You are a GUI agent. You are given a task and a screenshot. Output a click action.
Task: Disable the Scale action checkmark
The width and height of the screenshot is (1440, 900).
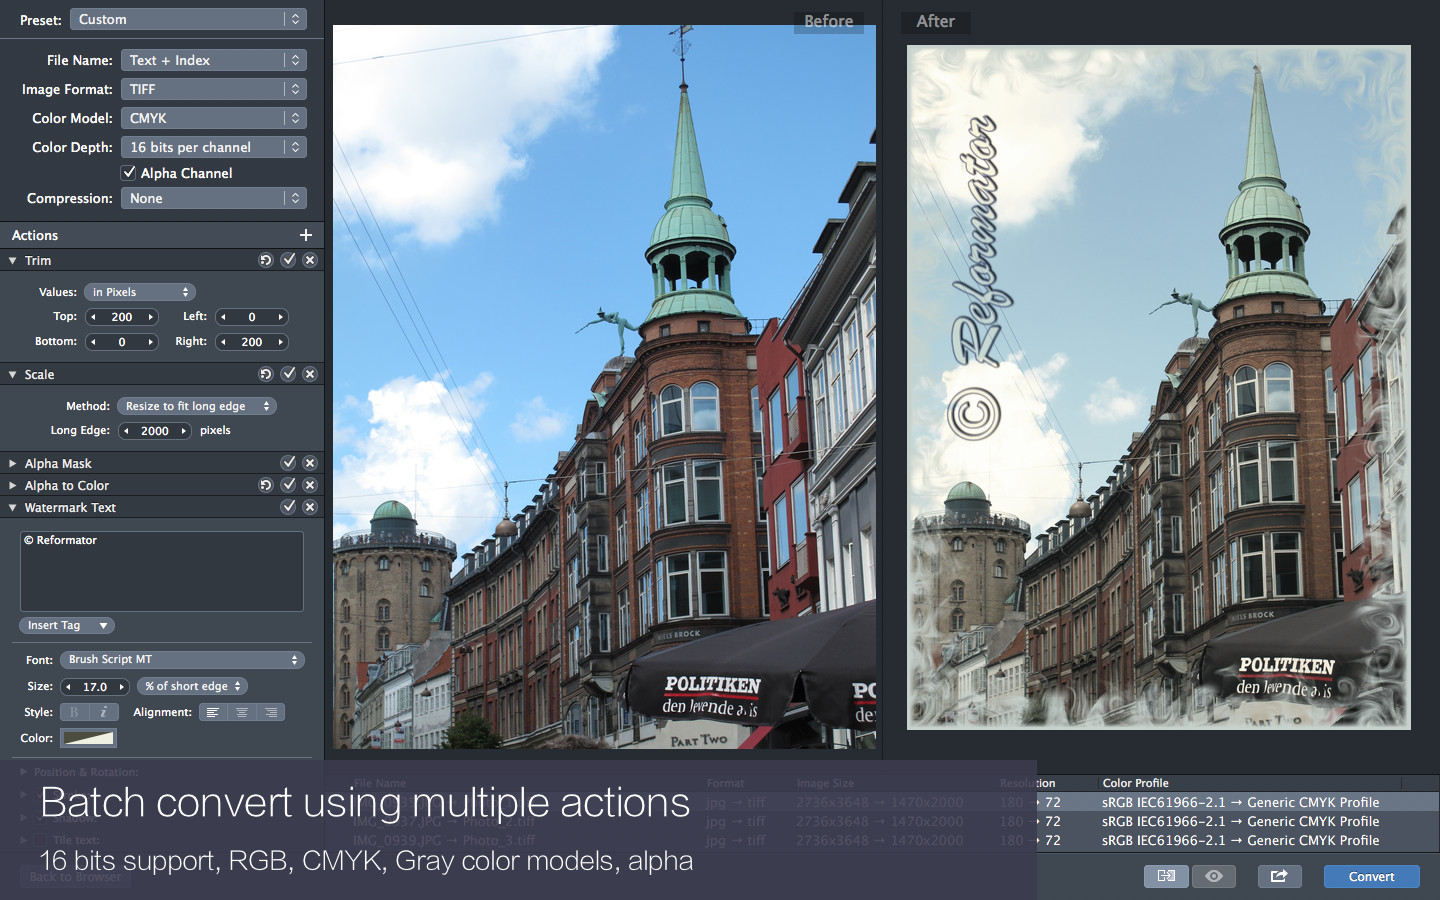point(288,374)
